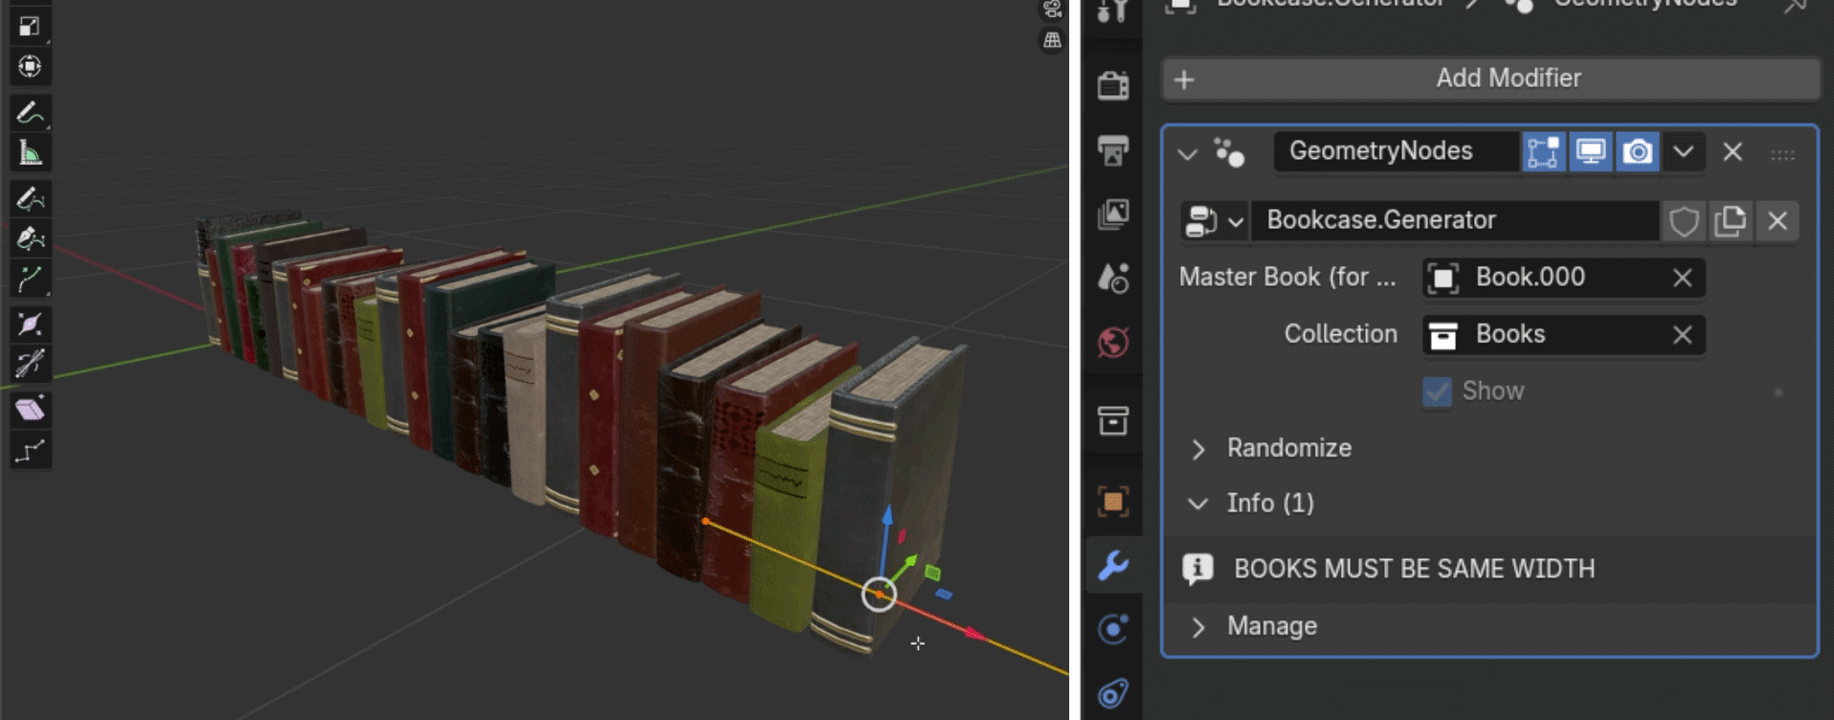Image resolution: width=1834 pixels, height=720 pixels.
Task: Toggle the modifier edit mode display
Action: point(1543,152)
